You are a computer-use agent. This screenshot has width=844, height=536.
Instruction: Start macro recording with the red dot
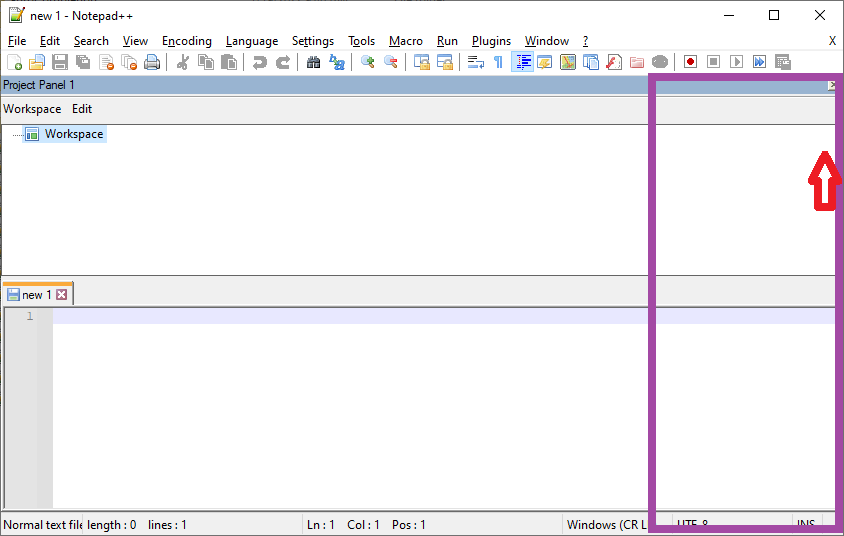pos(691,62)
